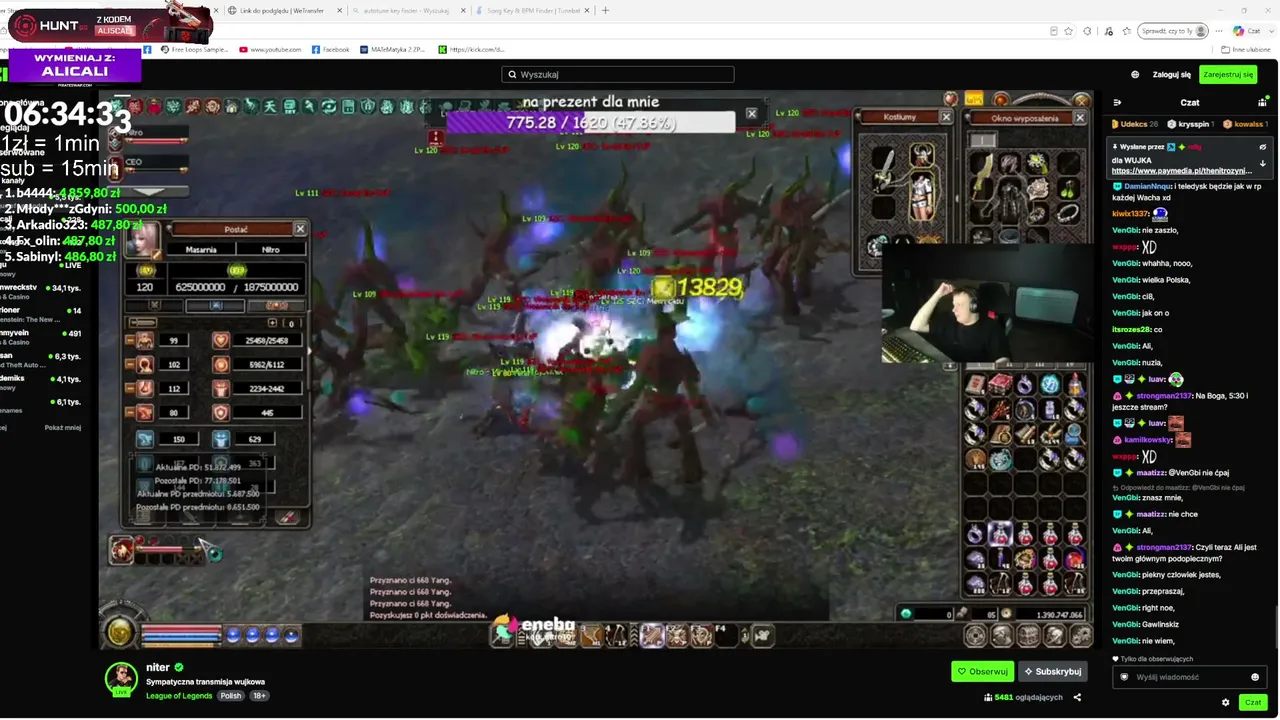Image resolution: width=1280 pixels, height=720 pixels.
Task: Select the "League of Legends" category link
Action: [179, 696]
